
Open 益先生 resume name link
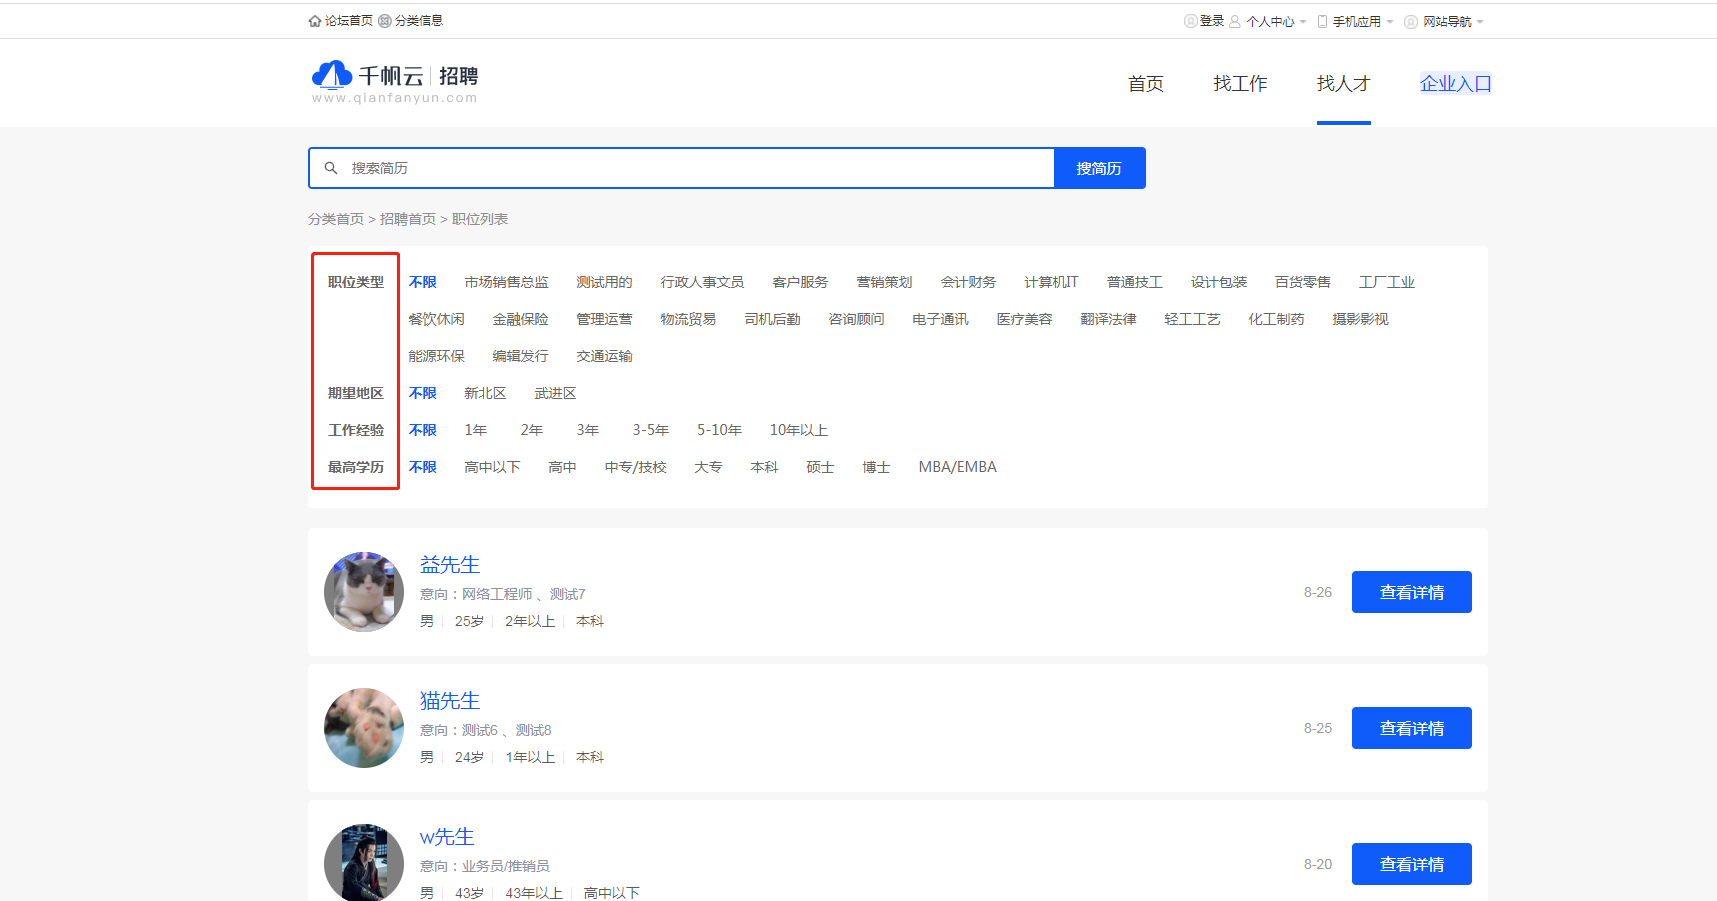pos(450,565)
